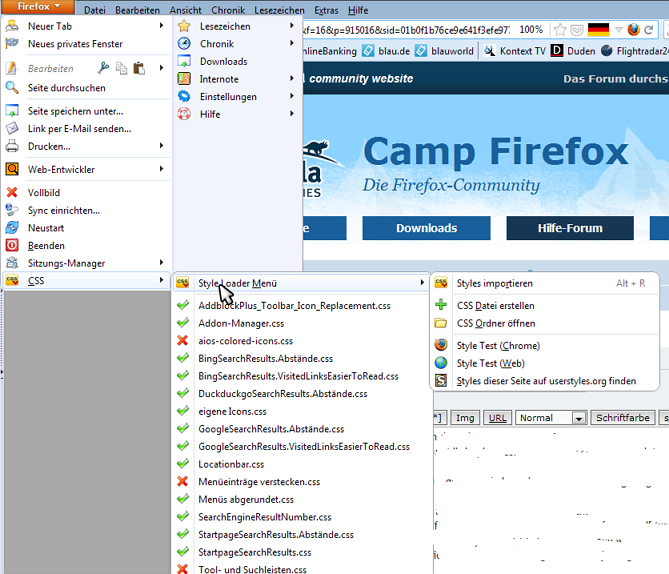Expand the Drucken submenu arrow
The image size is (669, 574).
pos(161,146)
